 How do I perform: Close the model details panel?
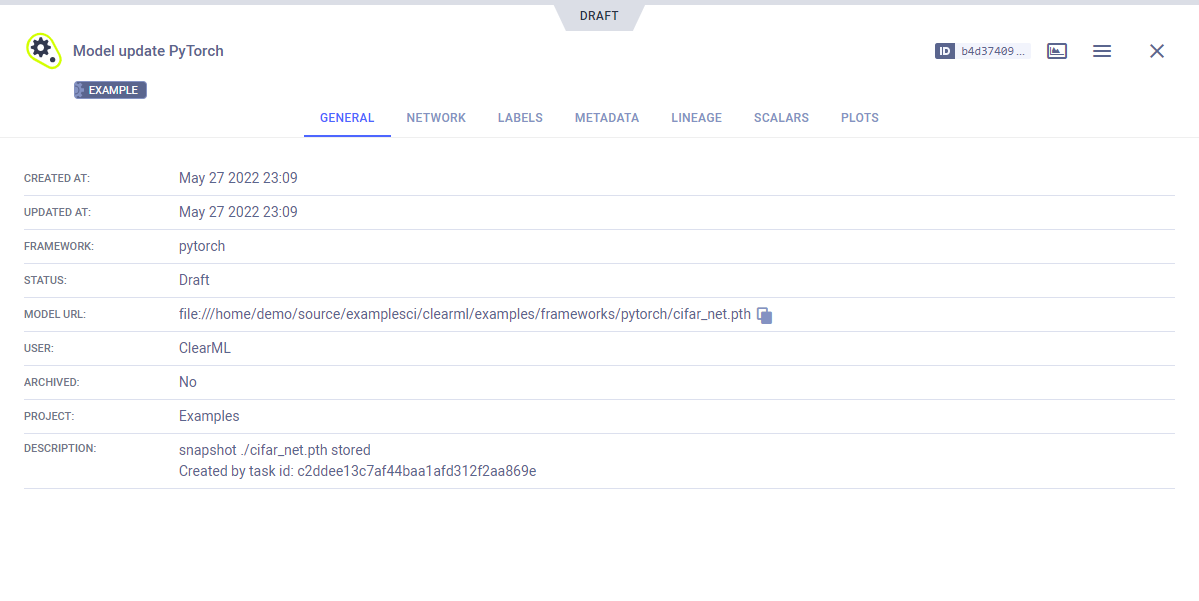pos(1157,51)
